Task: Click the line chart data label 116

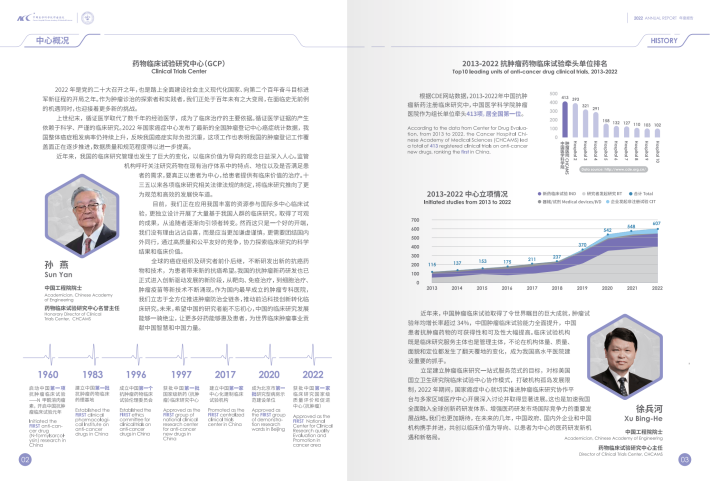Action: pyautogui.click(x=432, y=265)
